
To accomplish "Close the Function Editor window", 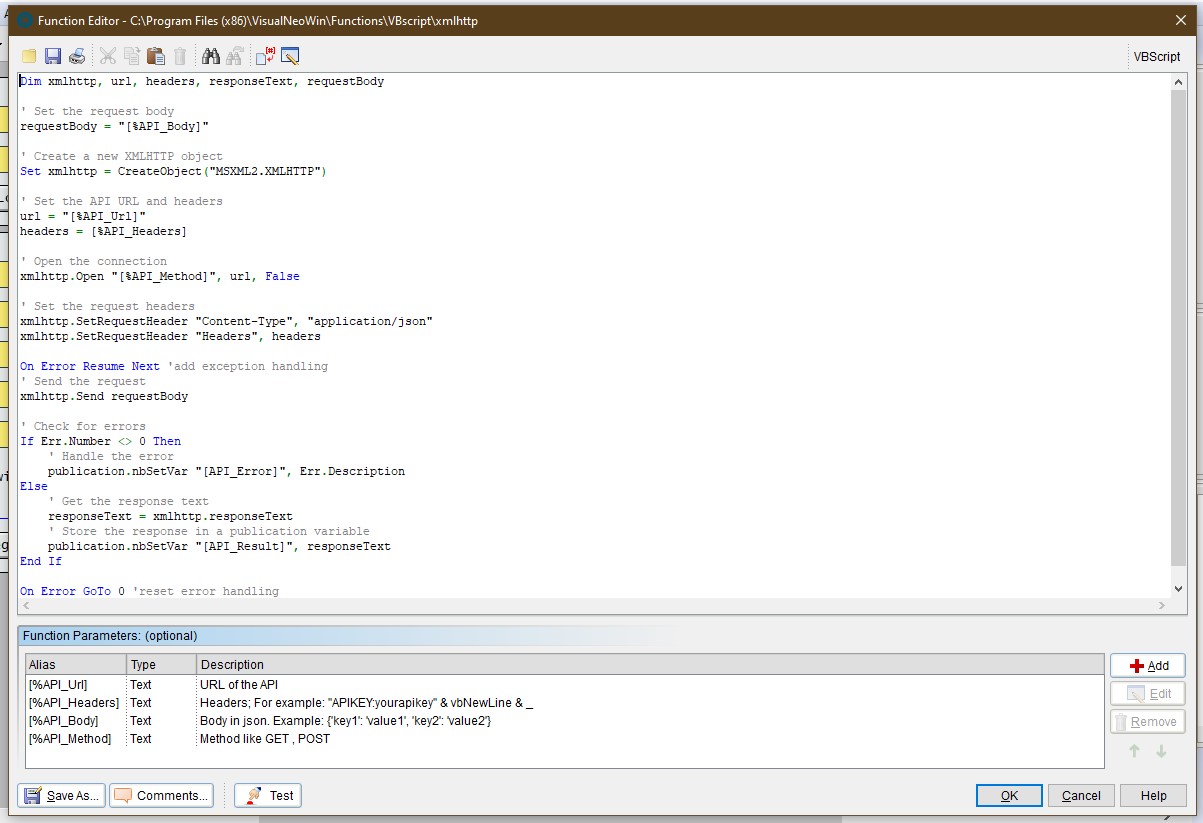I will pos(1180,19).
